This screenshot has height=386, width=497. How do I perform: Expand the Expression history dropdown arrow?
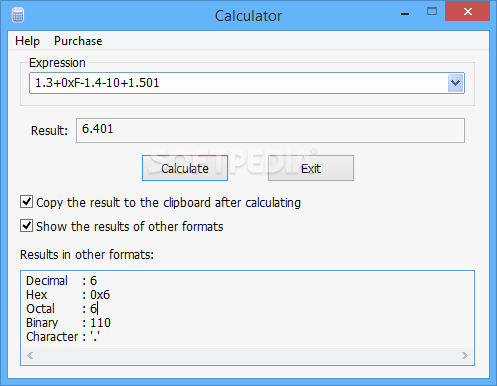[455, 83]
